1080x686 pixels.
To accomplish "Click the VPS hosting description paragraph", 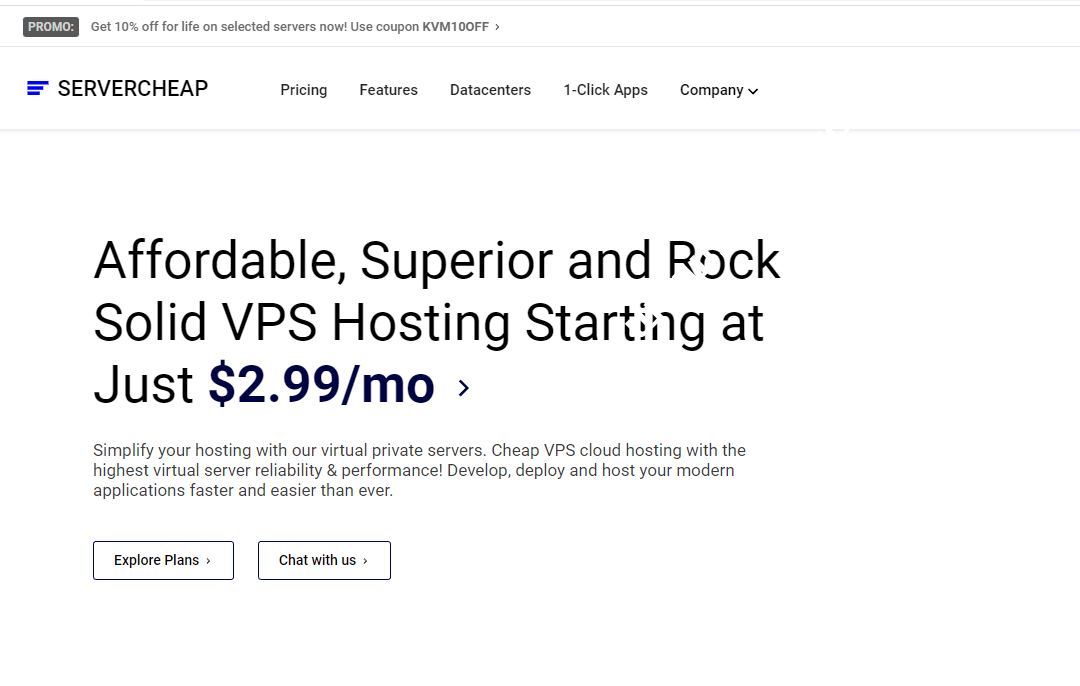I will tap(418, 470).
